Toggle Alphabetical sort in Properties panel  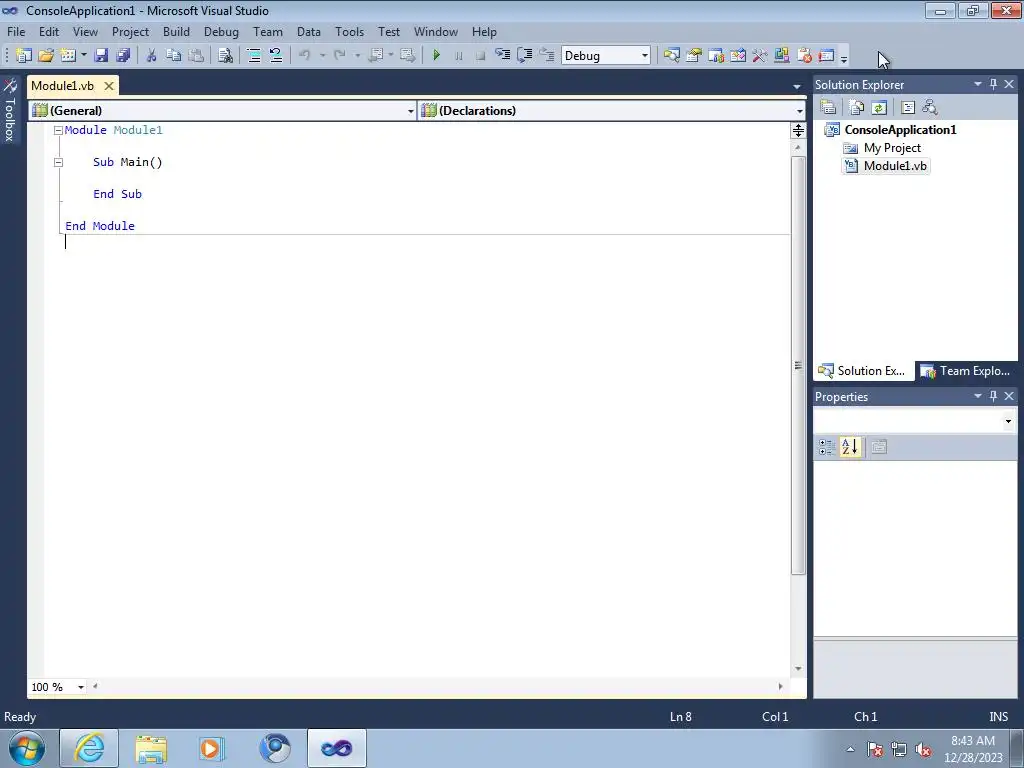tap(850, 447)
